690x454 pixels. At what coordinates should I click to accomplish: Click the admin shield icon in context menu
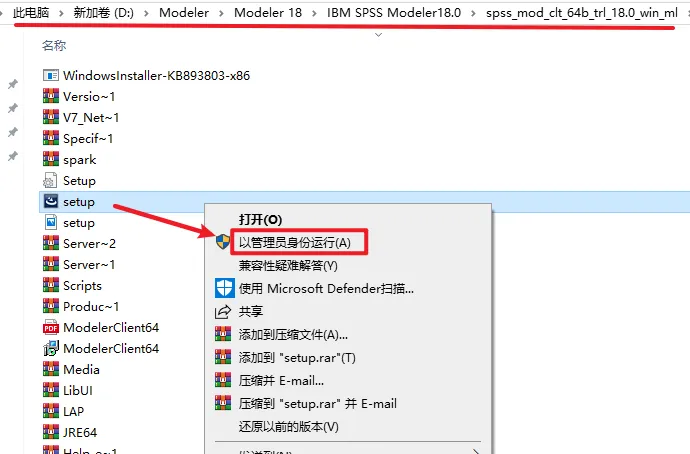pyautogui.click(x=223, y=242)
